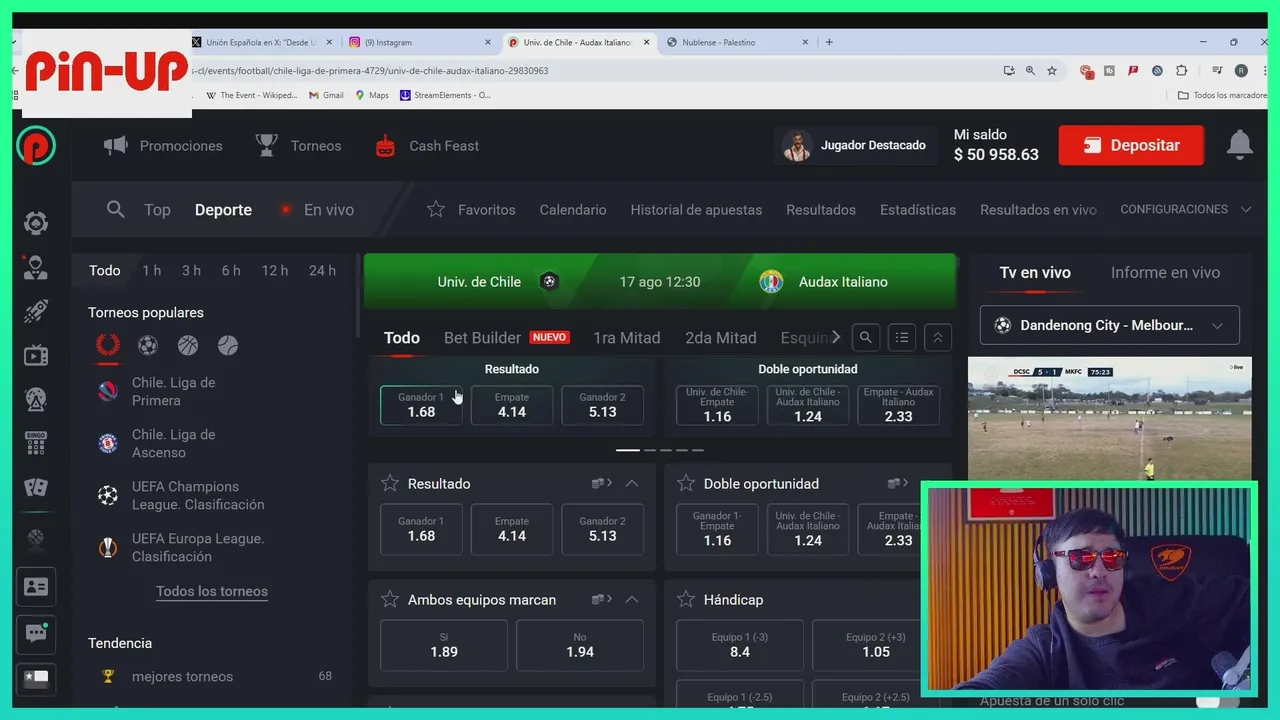Viewport: 1280px width, 720px height.
Task: Collapse all markets with double chevron button
Action: [x=938, y=337]
